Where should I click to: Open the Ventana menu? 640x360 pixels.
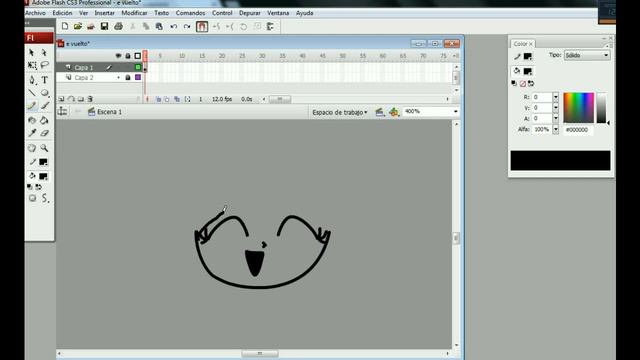[278, 13]
